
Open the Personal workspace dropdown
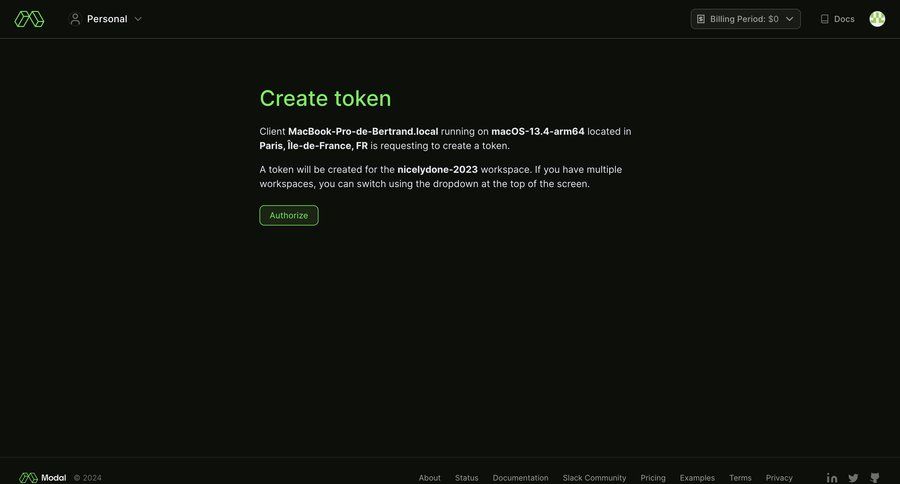106,19
